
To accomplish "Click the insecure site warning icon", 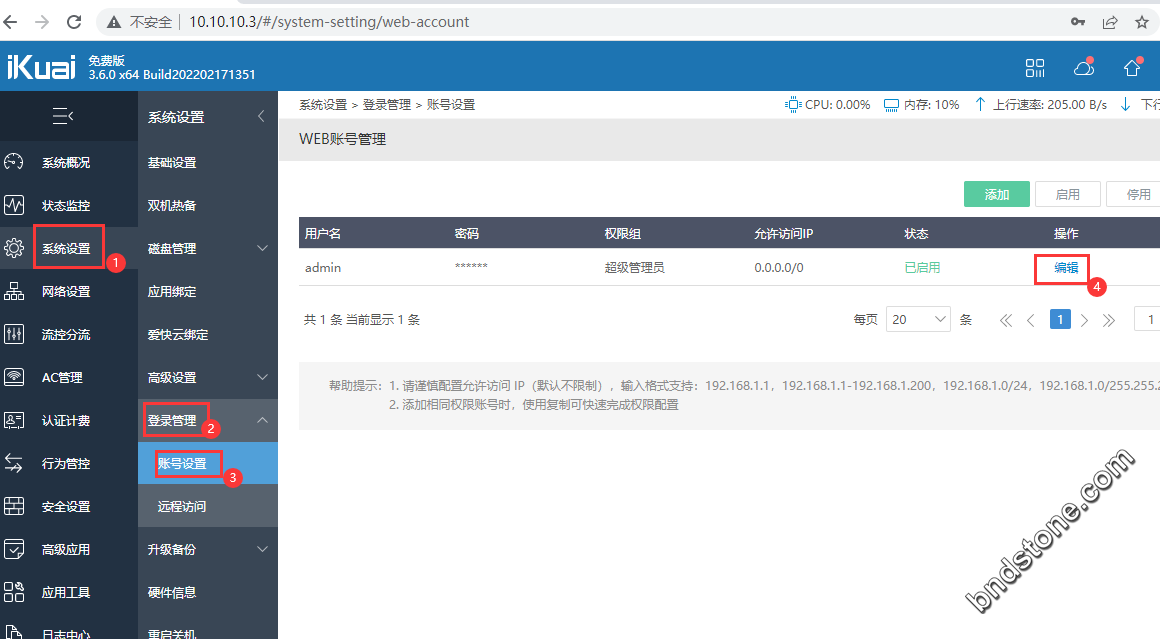I will coord(113,22).
